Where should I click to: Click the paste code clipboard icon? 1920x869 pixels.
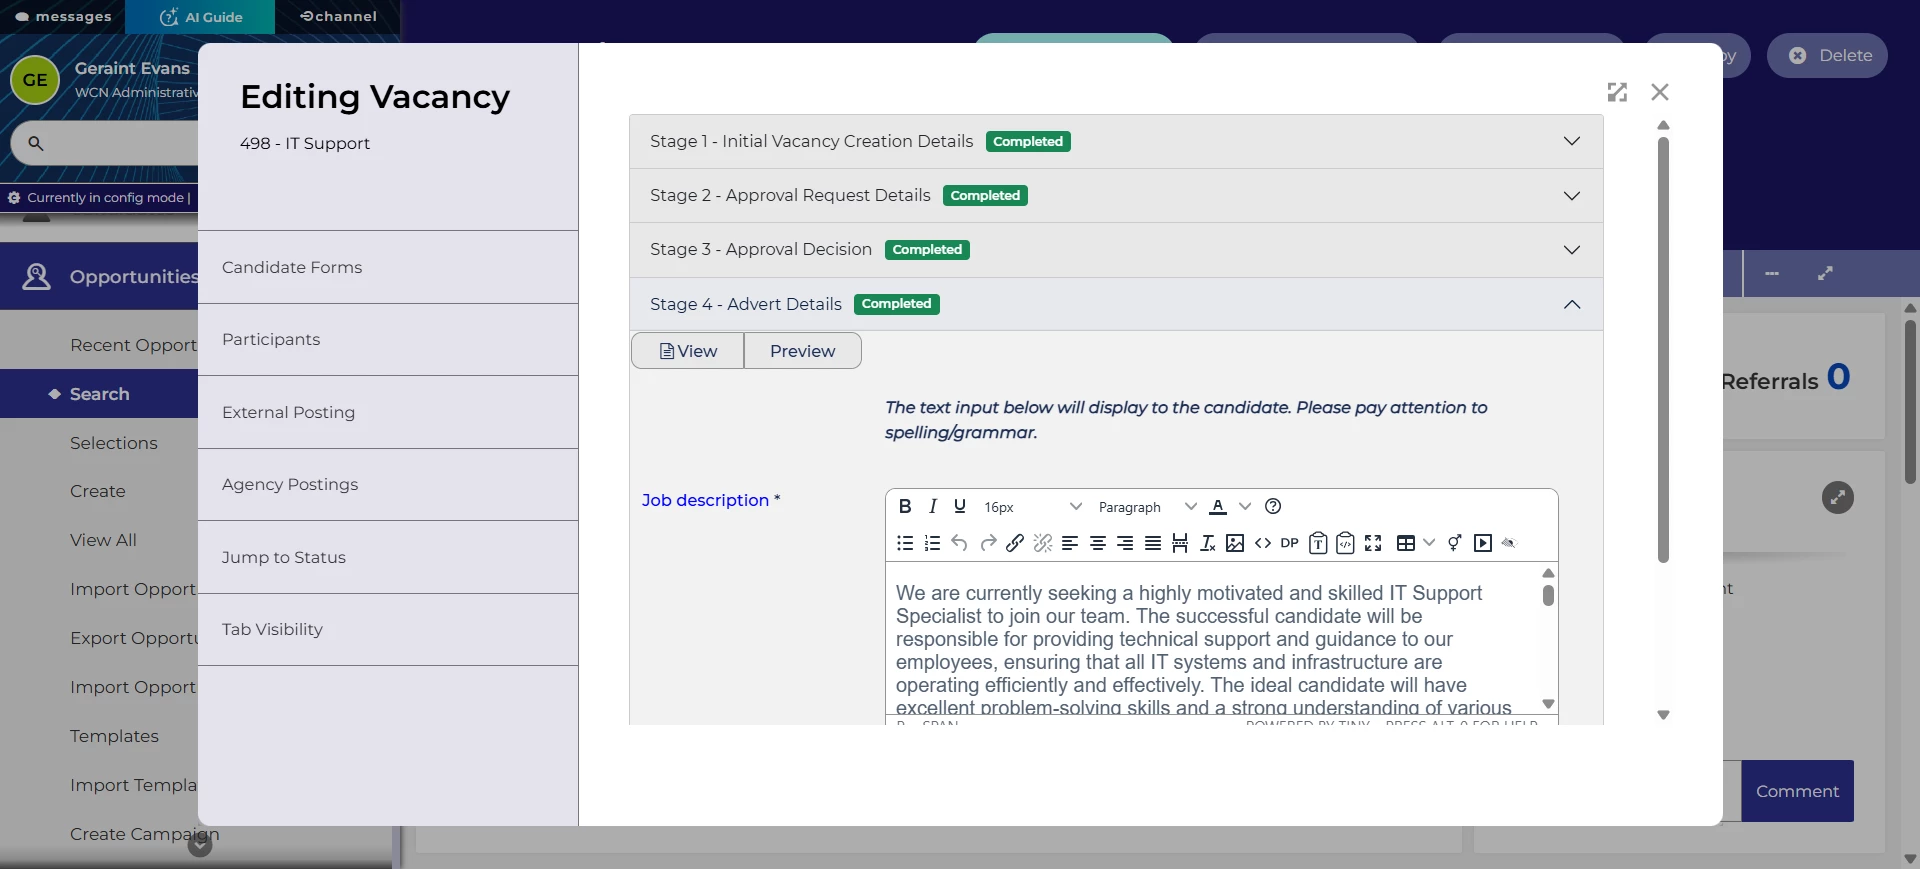point(1345,543)
